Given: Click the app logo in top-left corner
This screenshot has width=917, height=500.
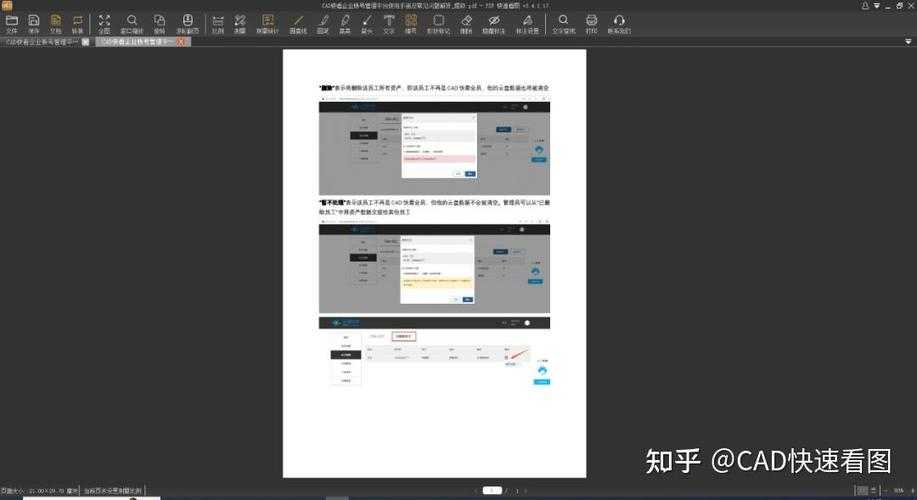Looking at the screenshot, I should coord(6,5).
